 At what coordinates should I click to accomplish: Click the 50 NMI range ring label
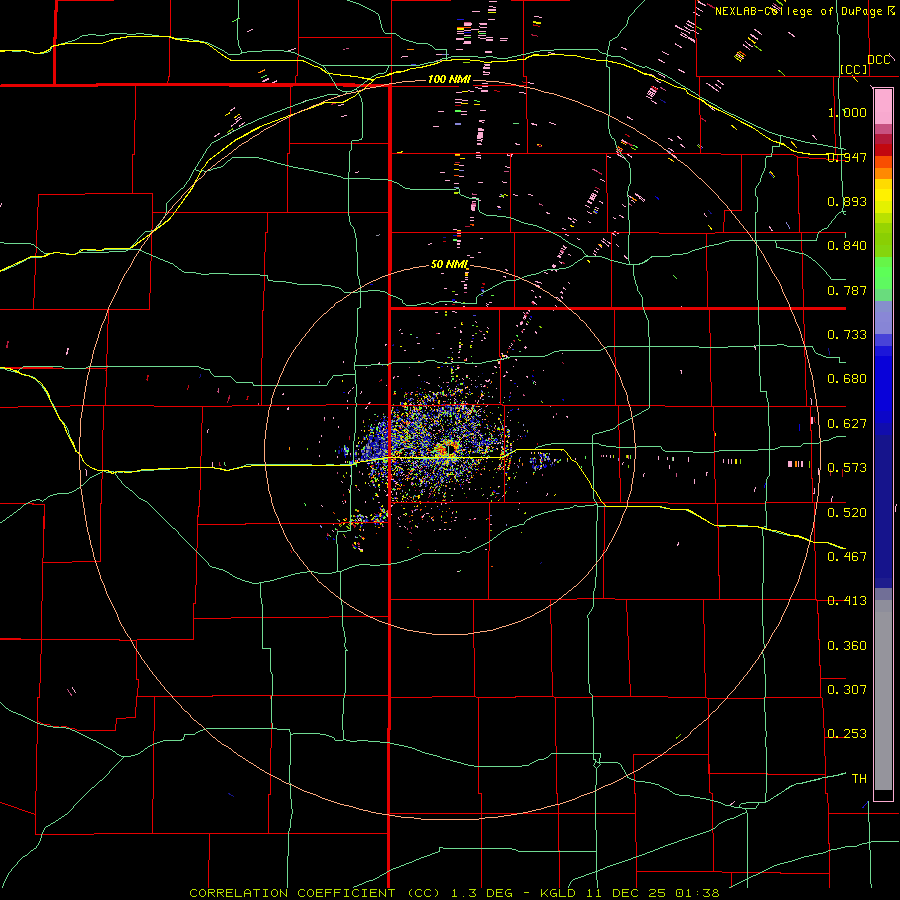point(449,265)
